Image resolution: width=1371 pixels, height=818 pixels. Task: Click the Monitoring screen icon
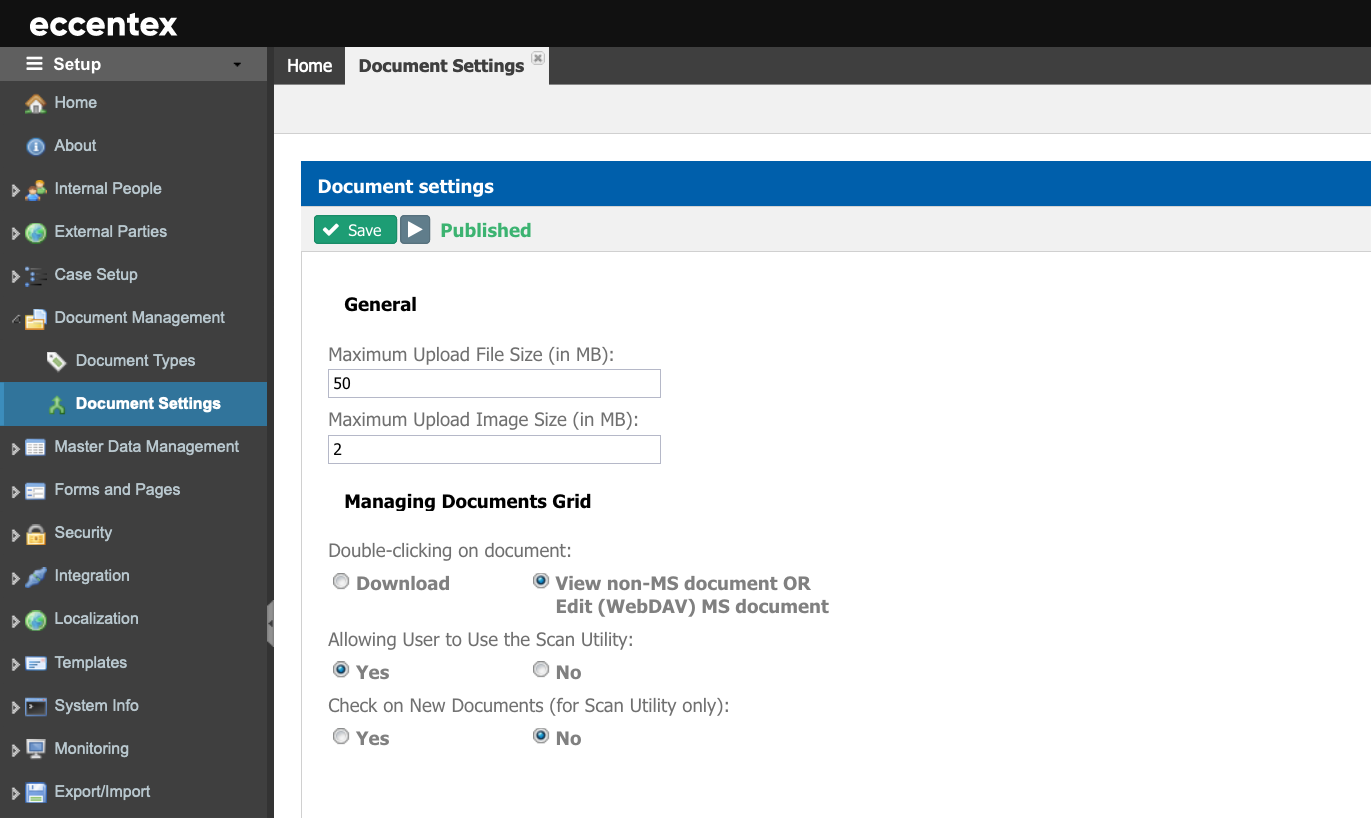click(36, 749)
